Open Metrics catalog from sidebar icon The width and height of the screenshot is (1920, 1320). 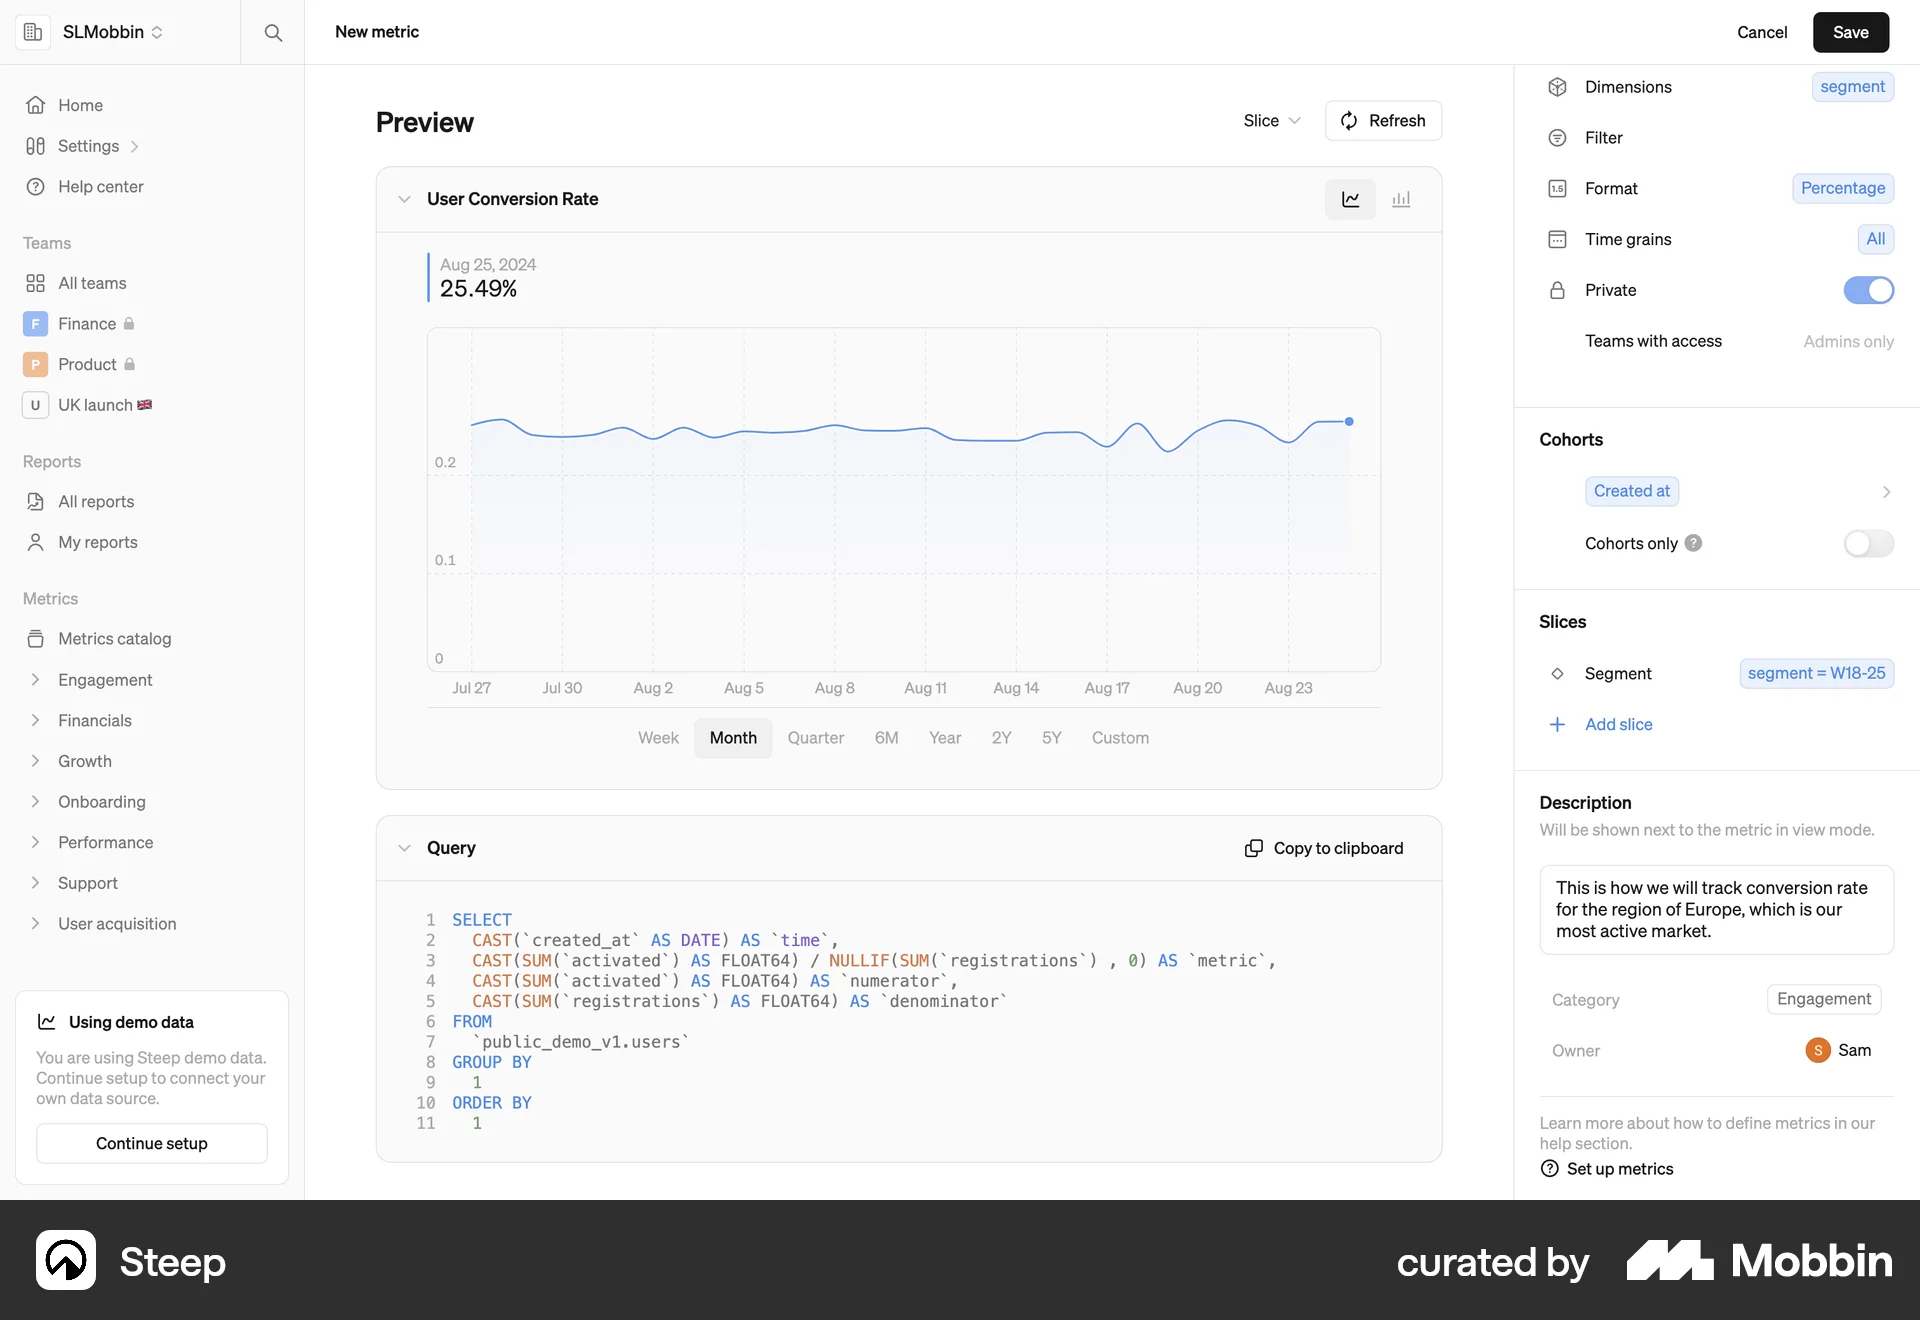click(36, 639)
